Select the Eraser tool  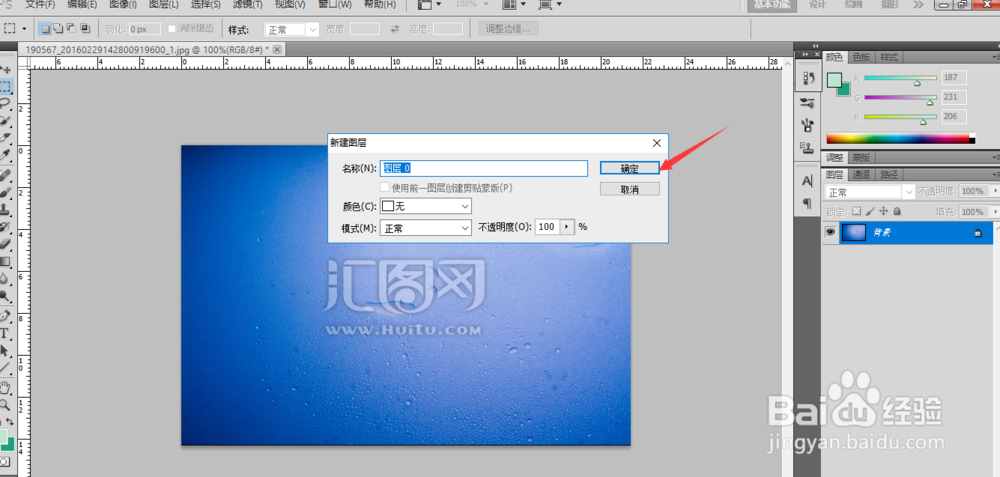coord(5,244)
